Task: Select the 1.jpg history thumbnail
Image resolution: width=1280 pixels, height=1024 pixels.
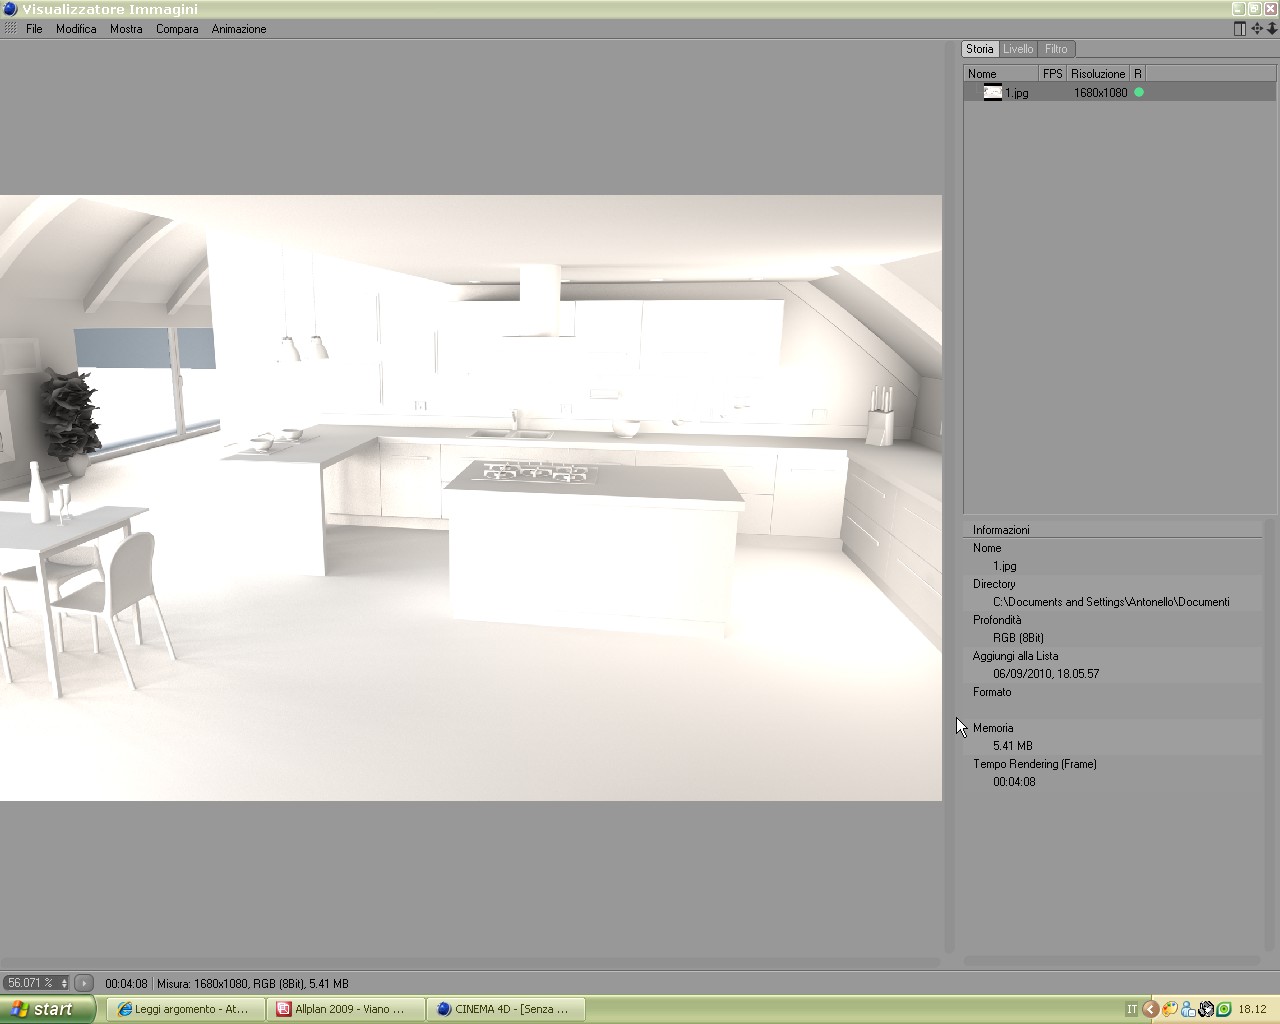Action: (992, 92)
